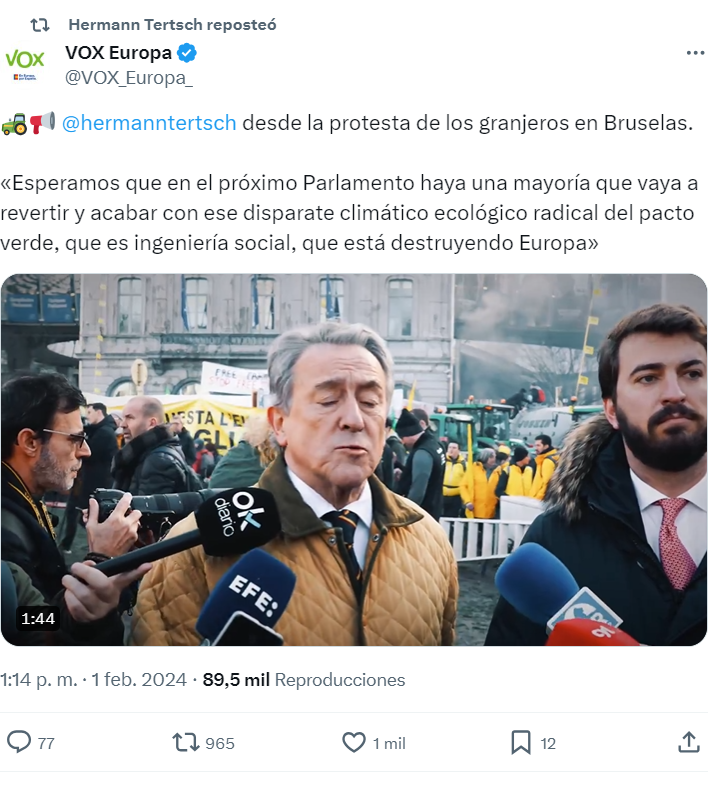Click the 12 bookmarks count
Viewport: 719px width, 788px height.
pyautogui.click(x=548, y=743)
